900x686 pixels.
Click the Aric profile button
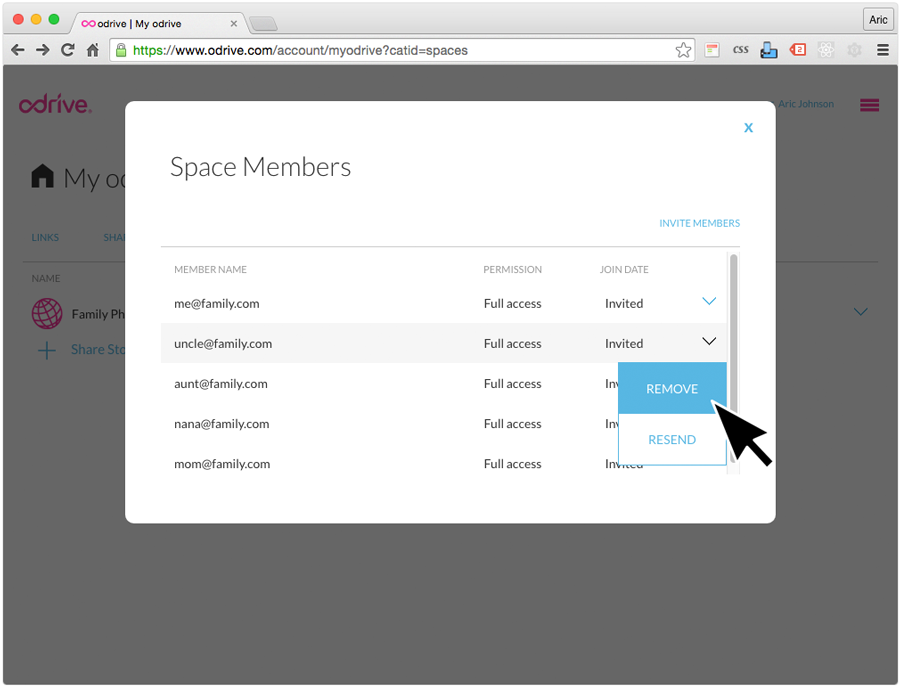click(x=878, y=20)
